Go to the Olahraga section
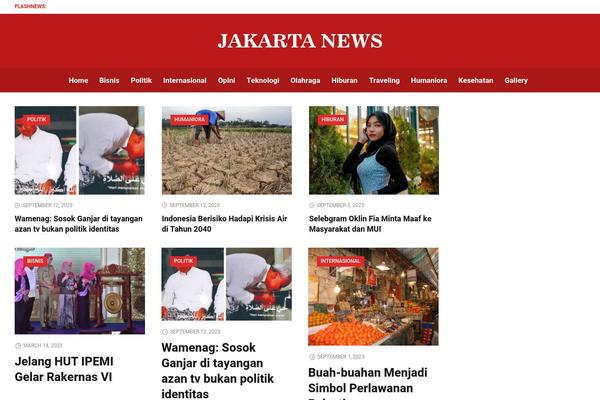 305,80
